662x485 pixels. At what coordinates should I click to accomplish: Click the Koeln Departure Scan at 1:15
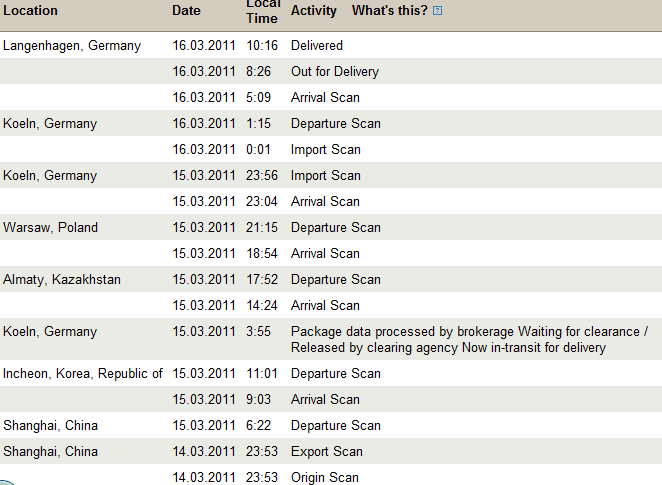click(336, 123)
